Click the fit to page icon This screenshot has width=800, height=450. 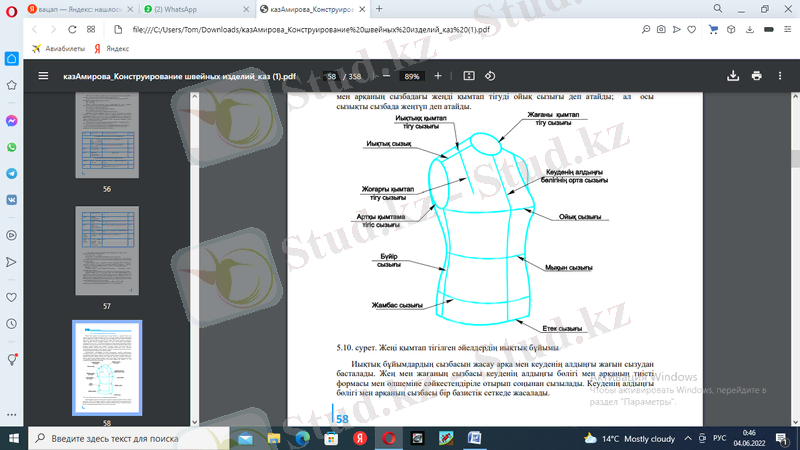click(469, 76)
